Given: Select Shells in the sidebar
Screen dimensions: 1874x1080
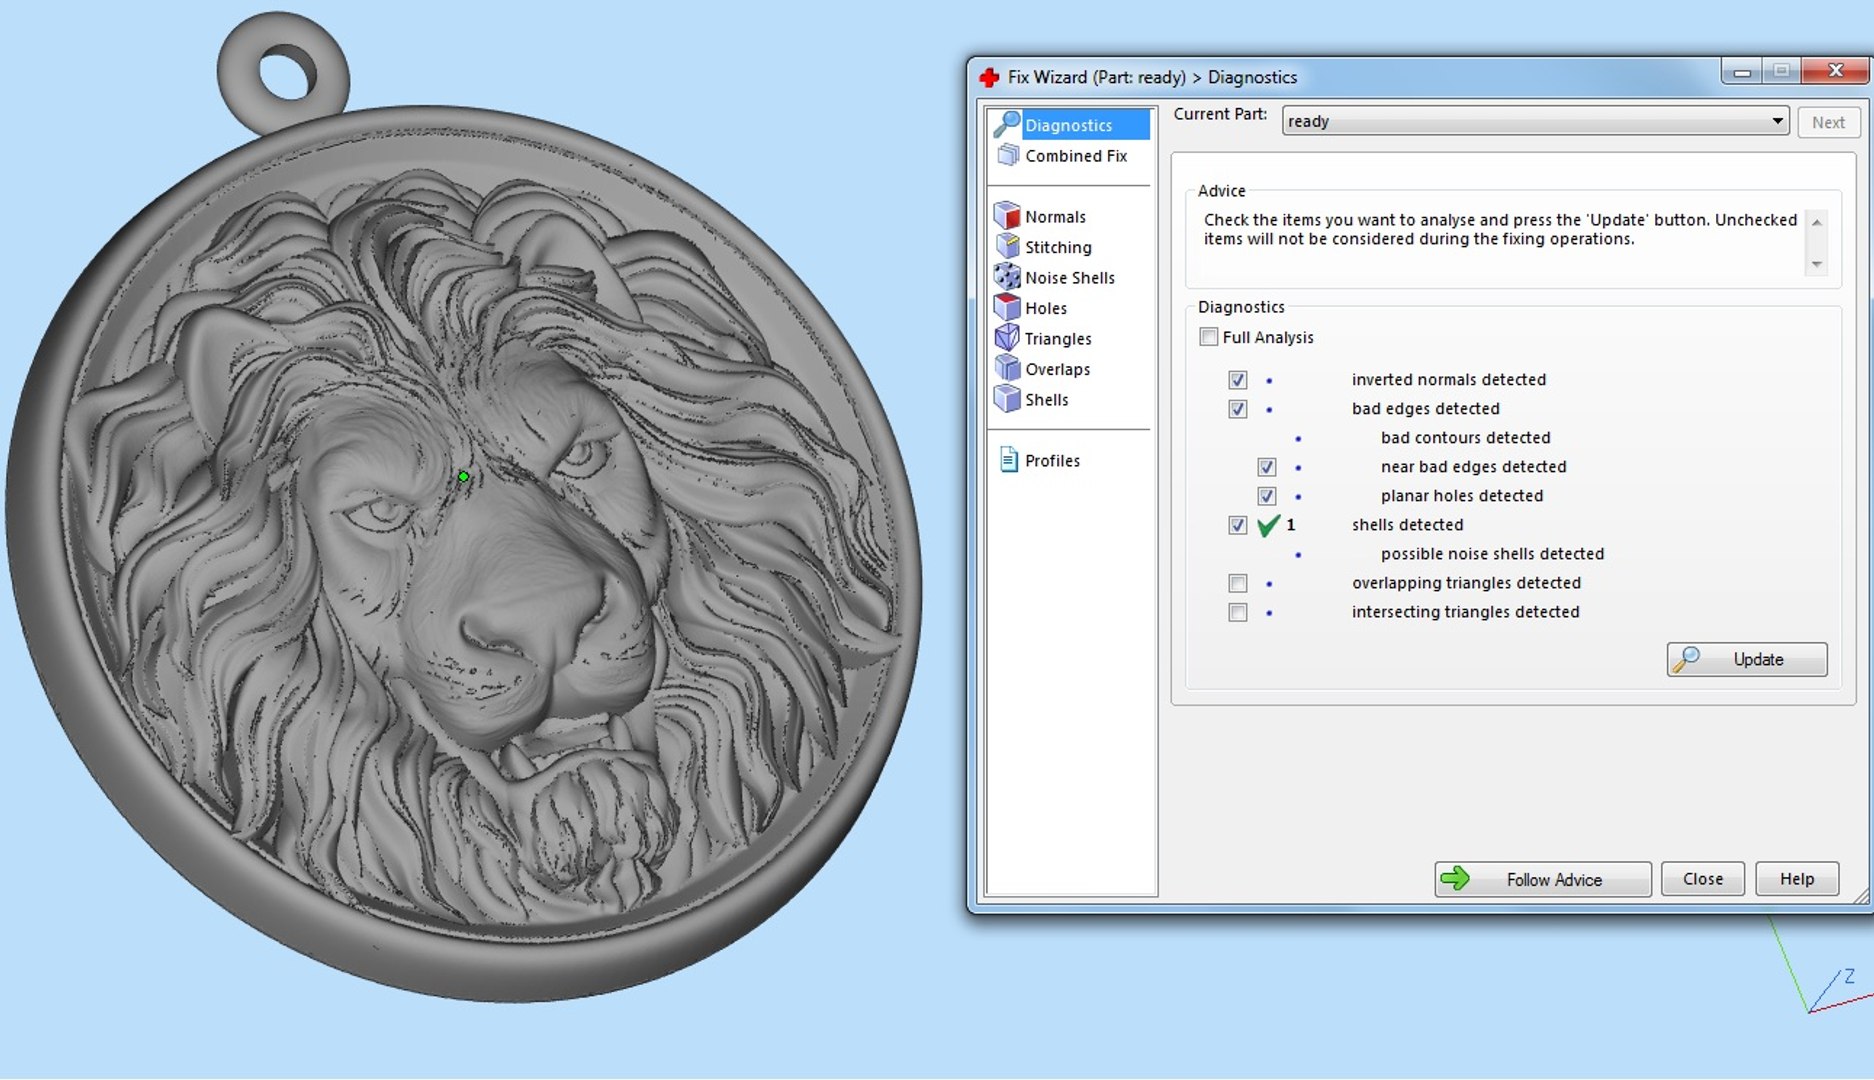Looking at the screenshot, I should pos(1046,399).
